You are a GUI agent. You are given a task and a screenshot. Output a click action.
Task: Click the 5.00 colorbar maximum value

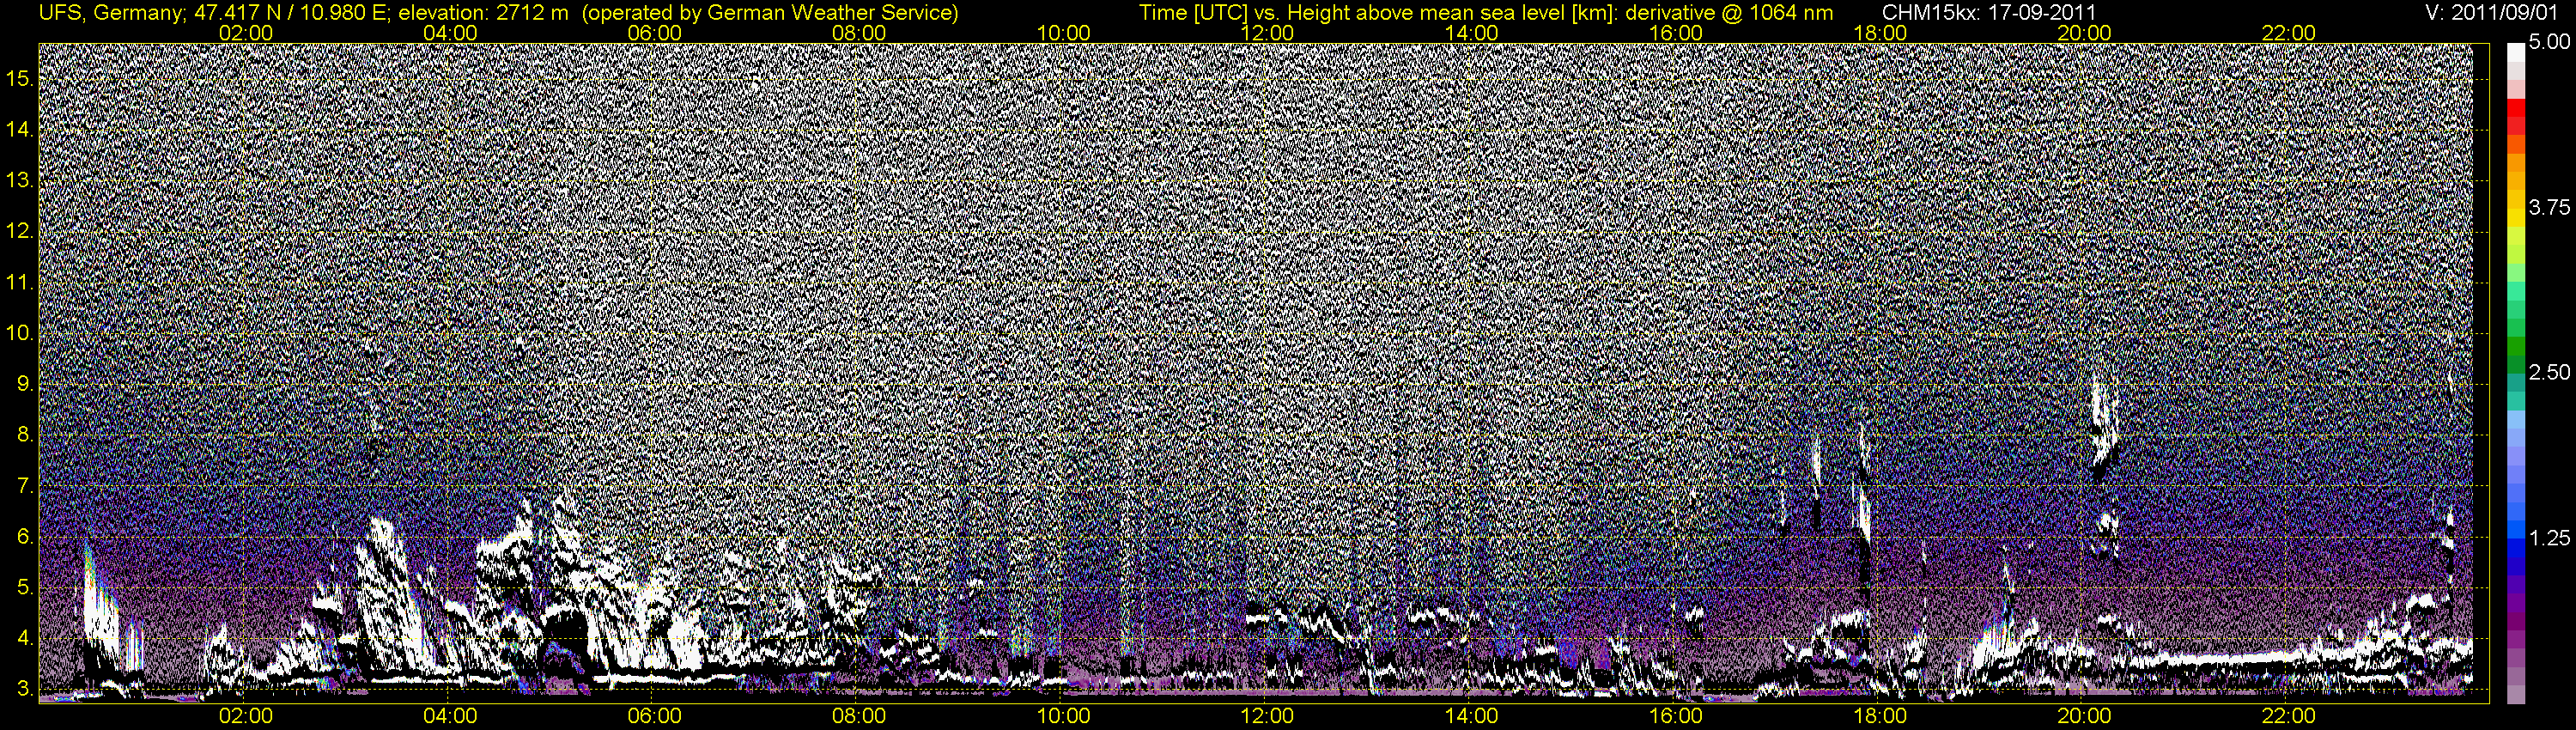click(2549, 43)
